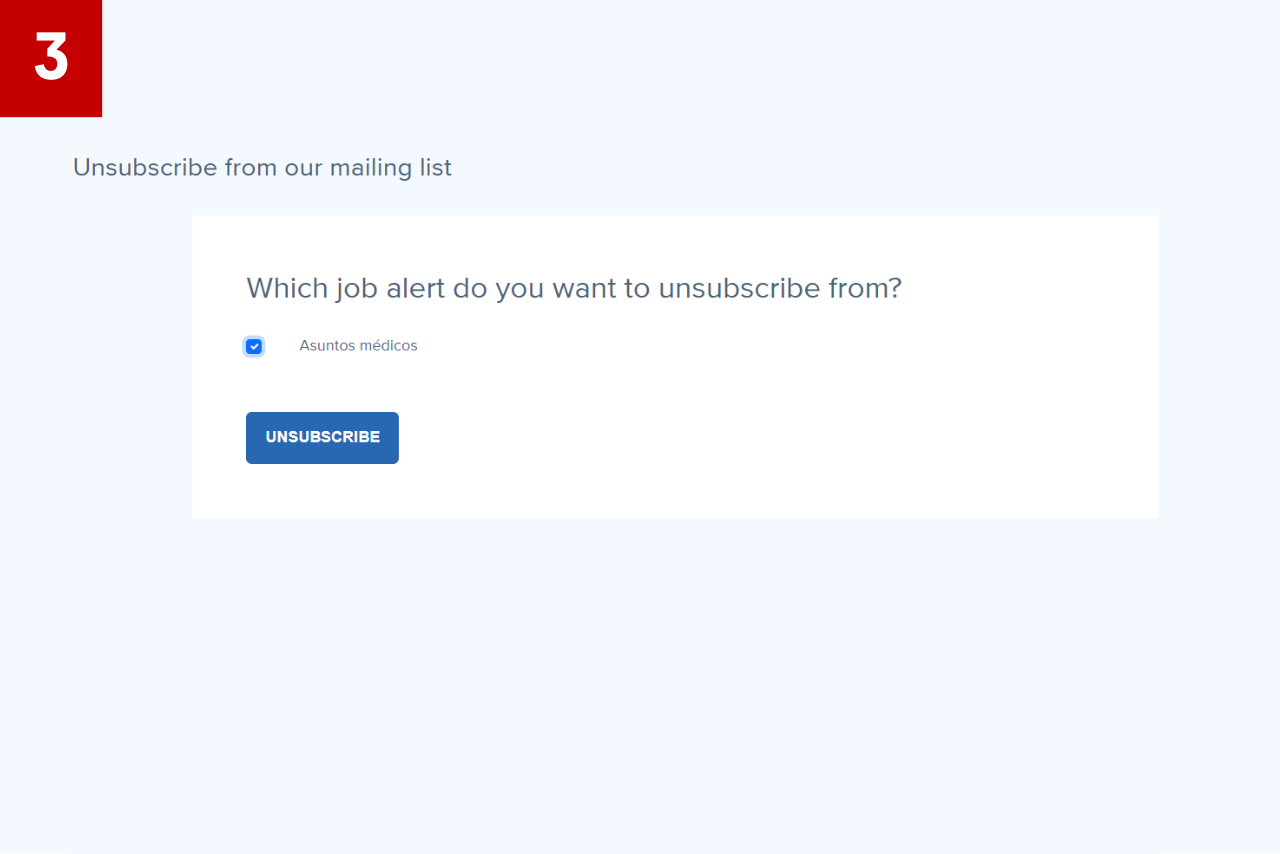Viewport: 1280px width, 854px height.
Task: Select the Asuntos médicos label text
Action: [x=358, y=346]
